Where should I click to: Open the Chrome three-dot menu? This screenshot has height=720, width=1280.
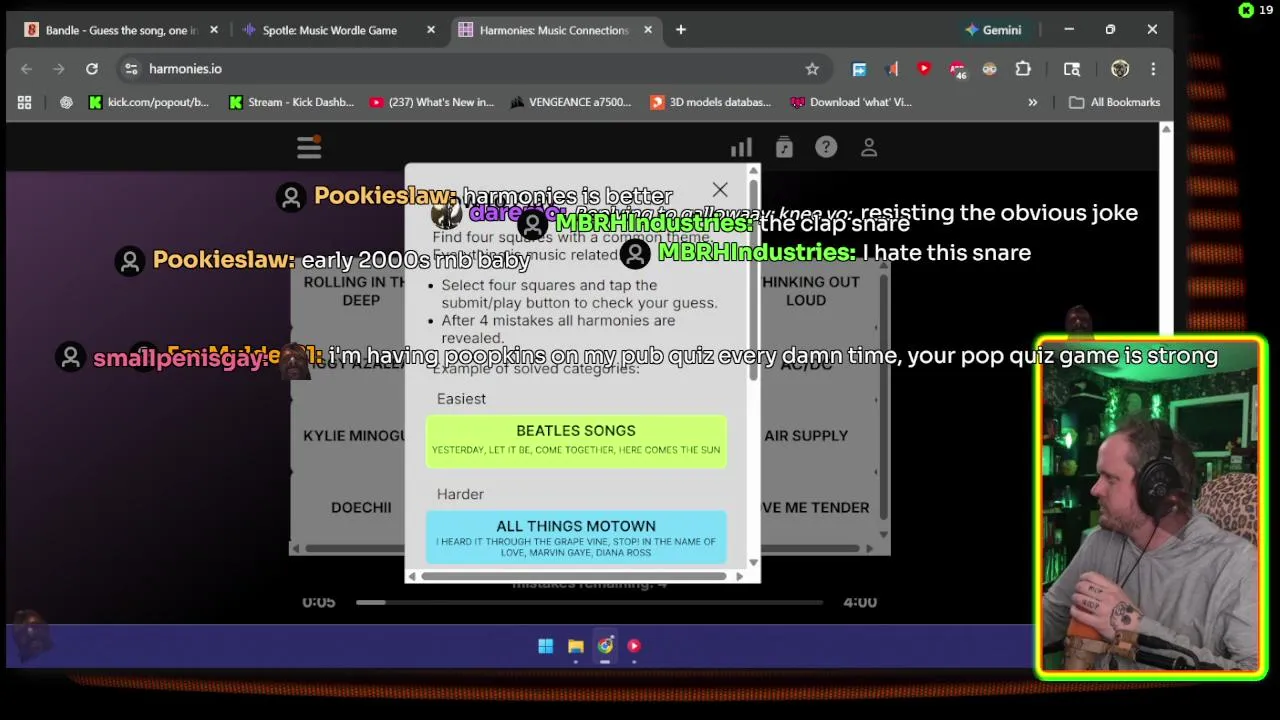(x=1153, y=69)
